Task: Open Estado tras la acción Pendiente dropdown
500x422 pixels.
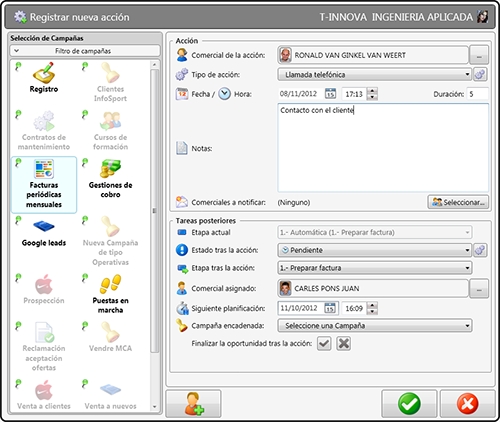Action: point(374,250)
